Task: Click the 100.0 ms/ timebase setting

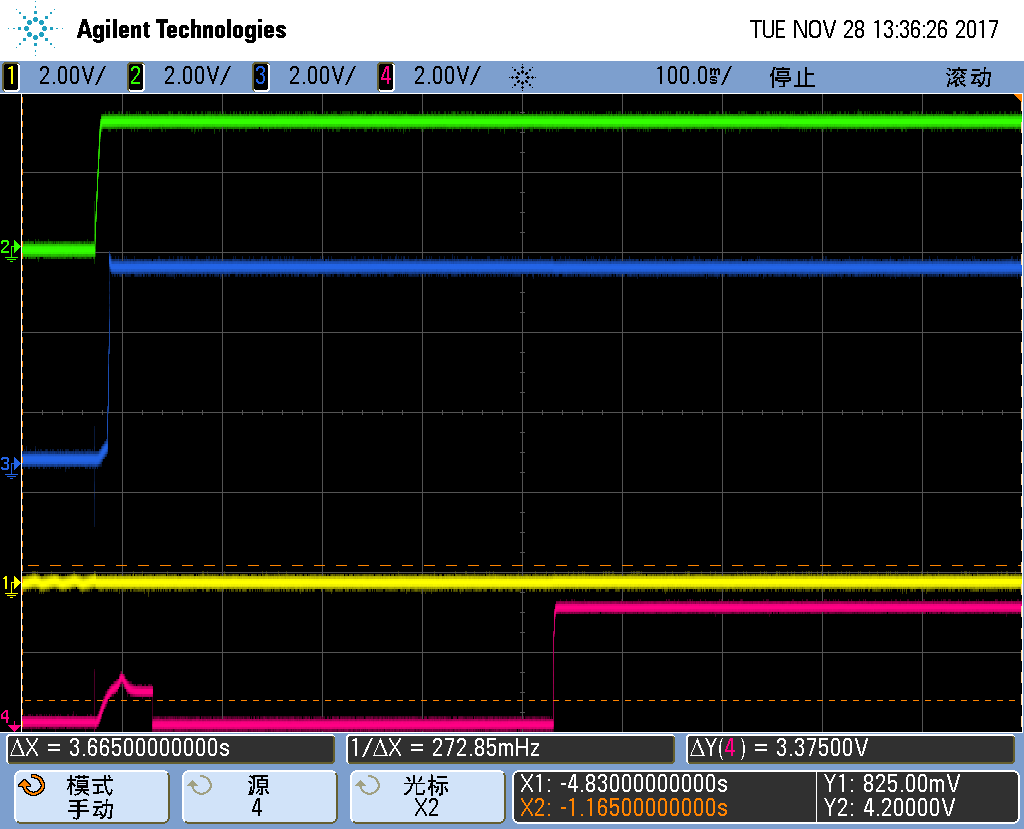Action: [693, 76]
